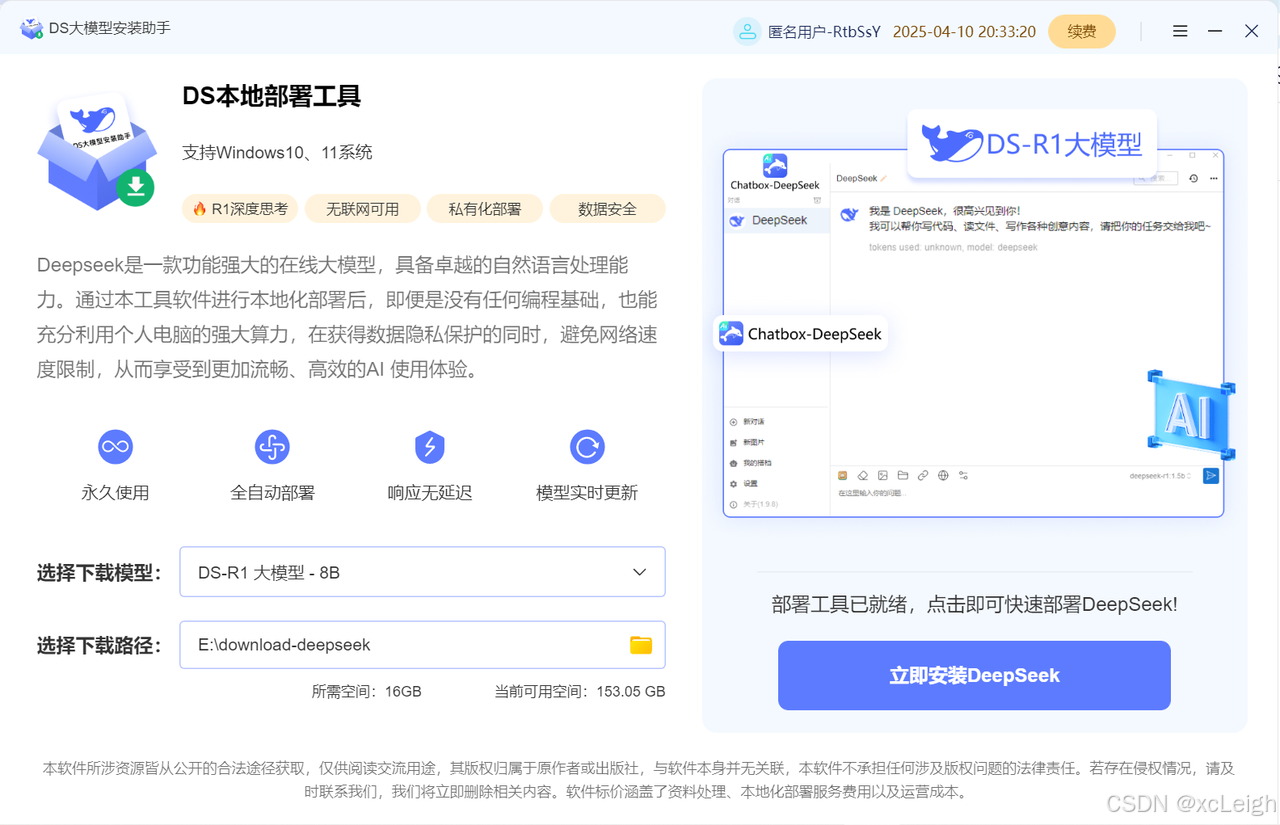Click the dropdown chevron for model selection
1280x825 pixels.
point(640,572)
